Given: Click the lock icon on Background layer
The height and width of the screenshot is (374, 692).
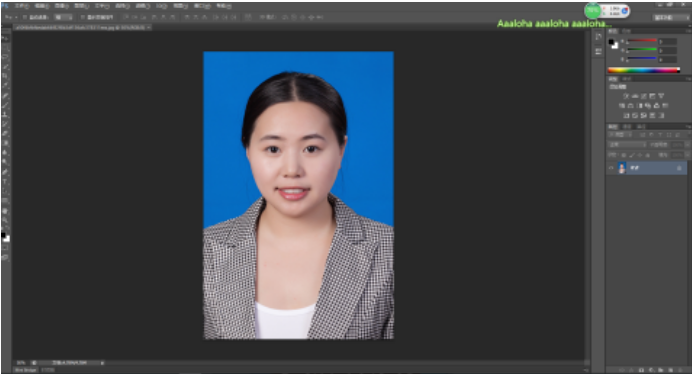Looking at the screenshot, I should [679, 168].
